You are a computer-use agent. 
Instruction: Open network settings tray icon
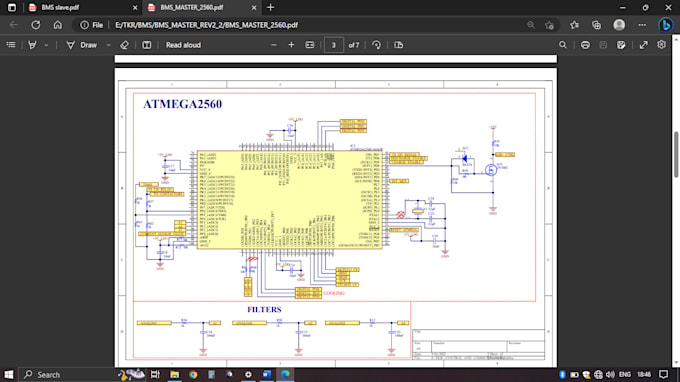598,375
